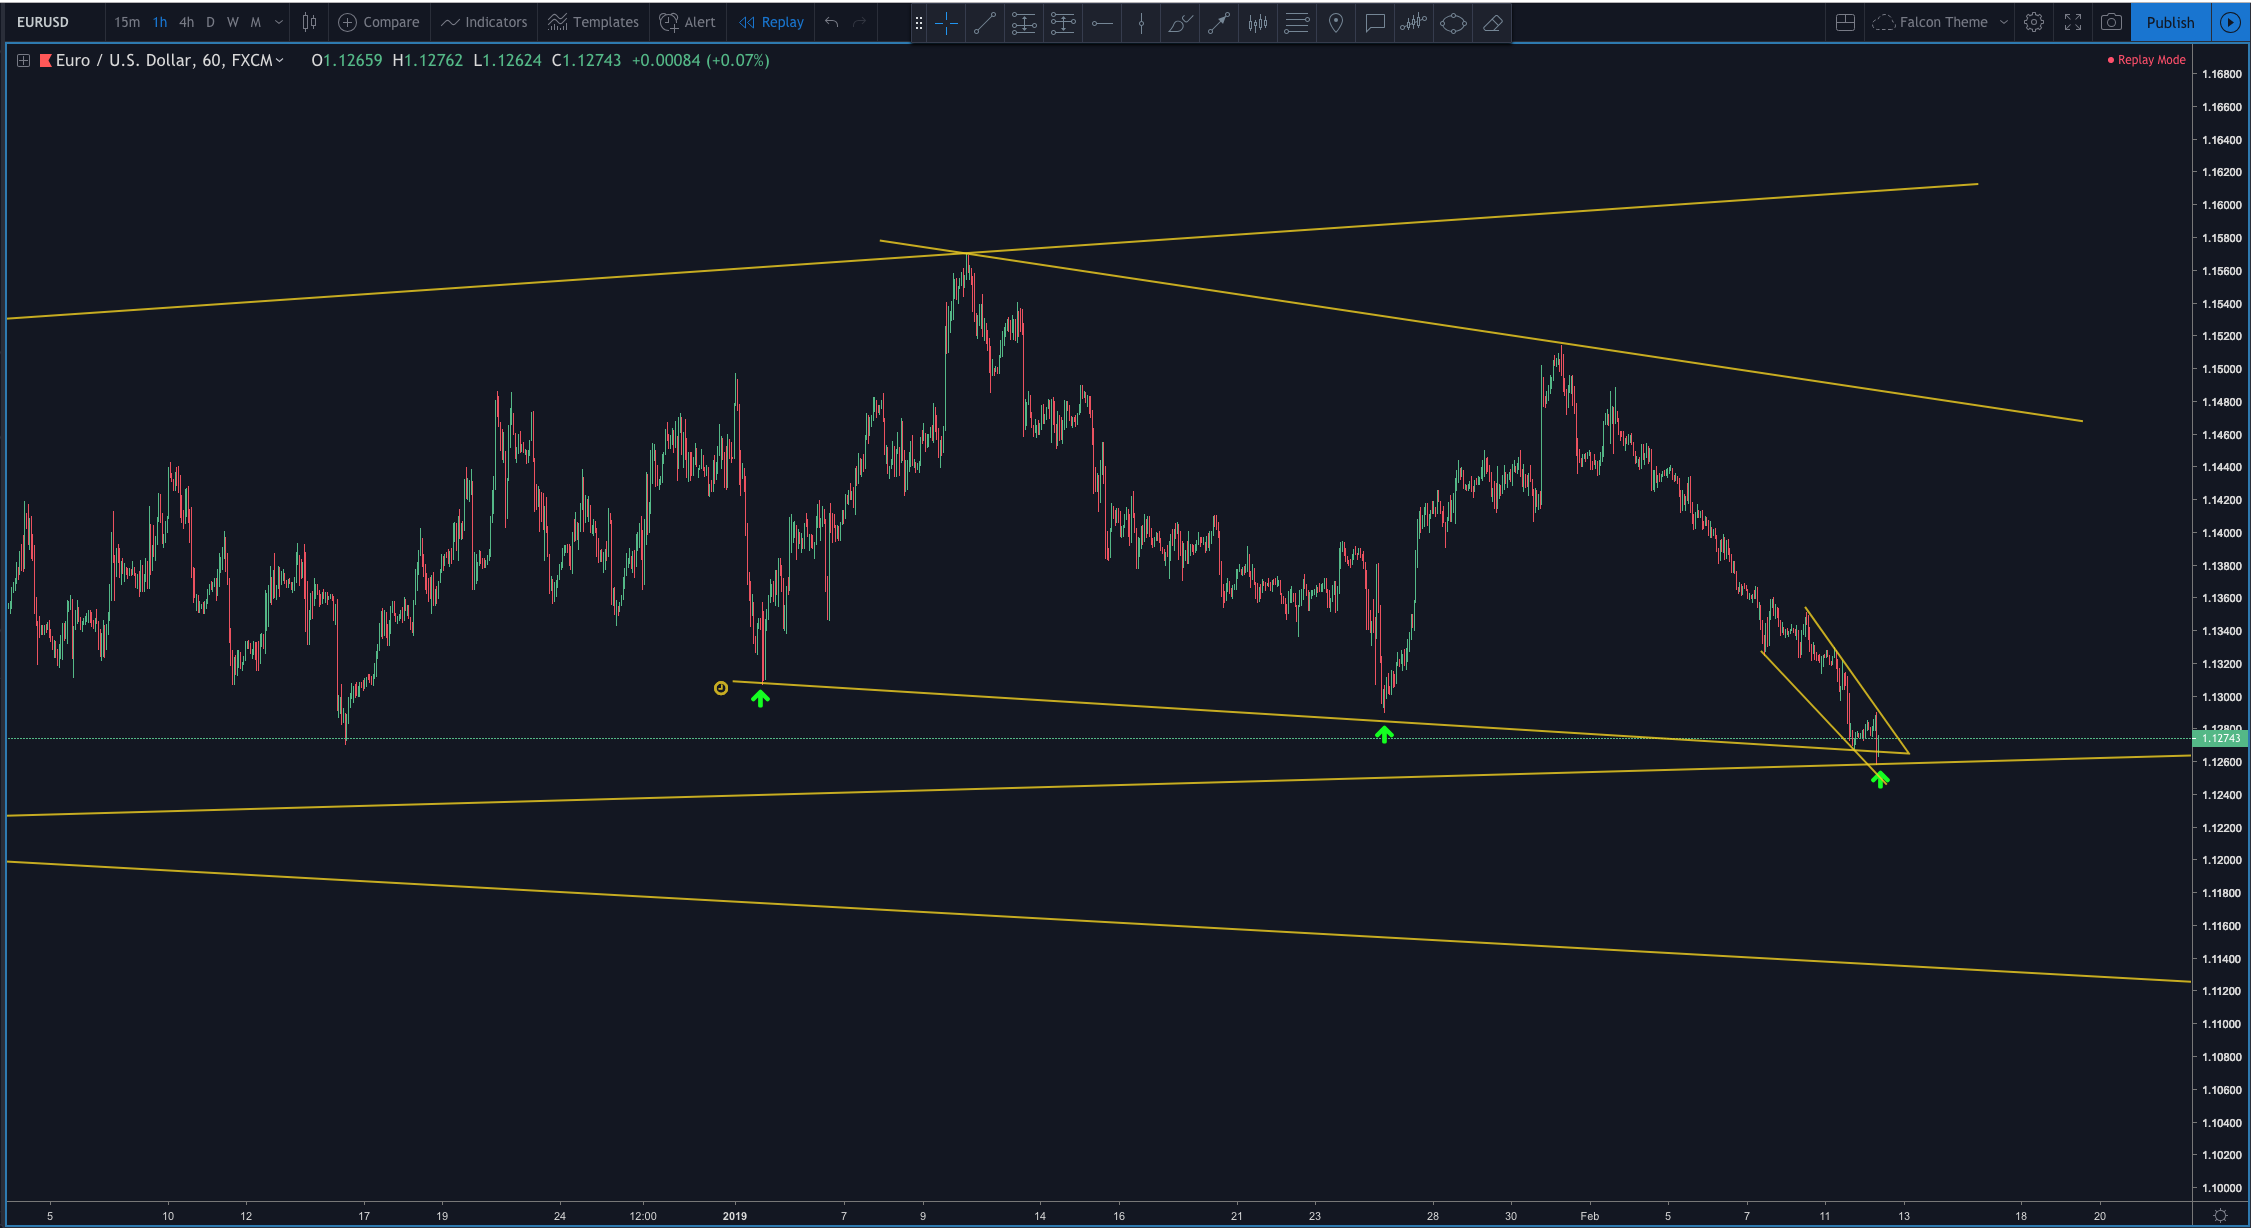This screenshot has width=2251, height=1228.
Task: Select the eraser tool
Action: tap(1492, 23)
